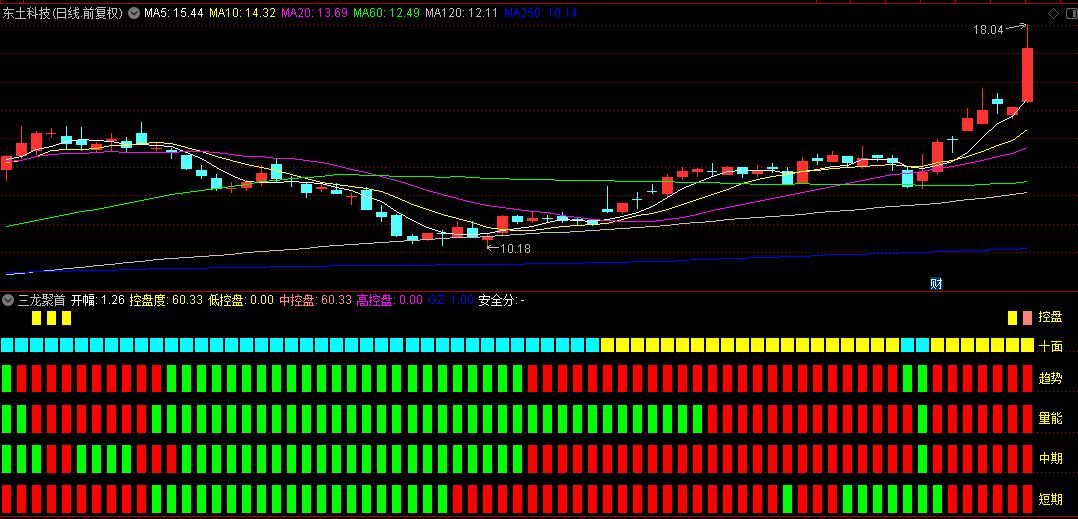Screen dimensions: 1078x519
Task: Select the MA10: 14.32 label
Action: tap(243, 13)
